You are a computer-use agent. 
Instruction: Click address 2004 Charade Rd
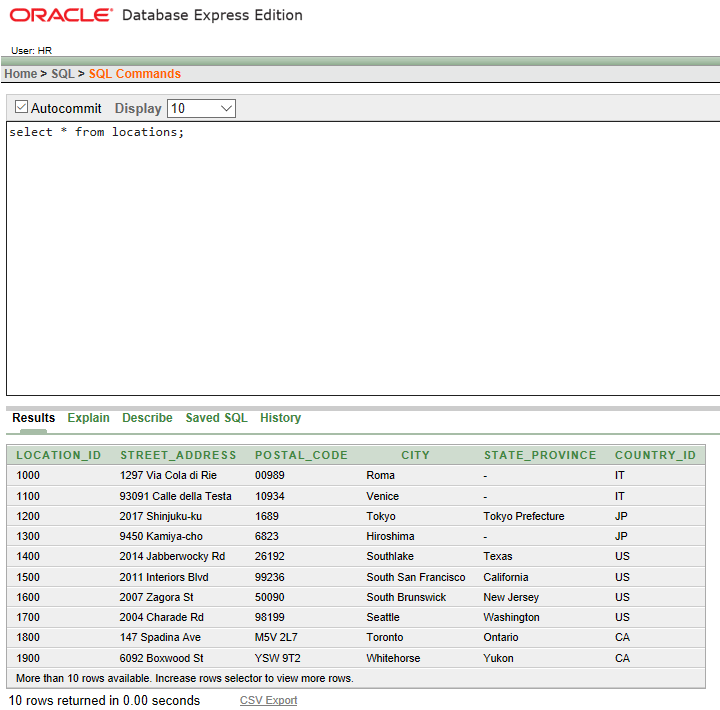point(162,617)
